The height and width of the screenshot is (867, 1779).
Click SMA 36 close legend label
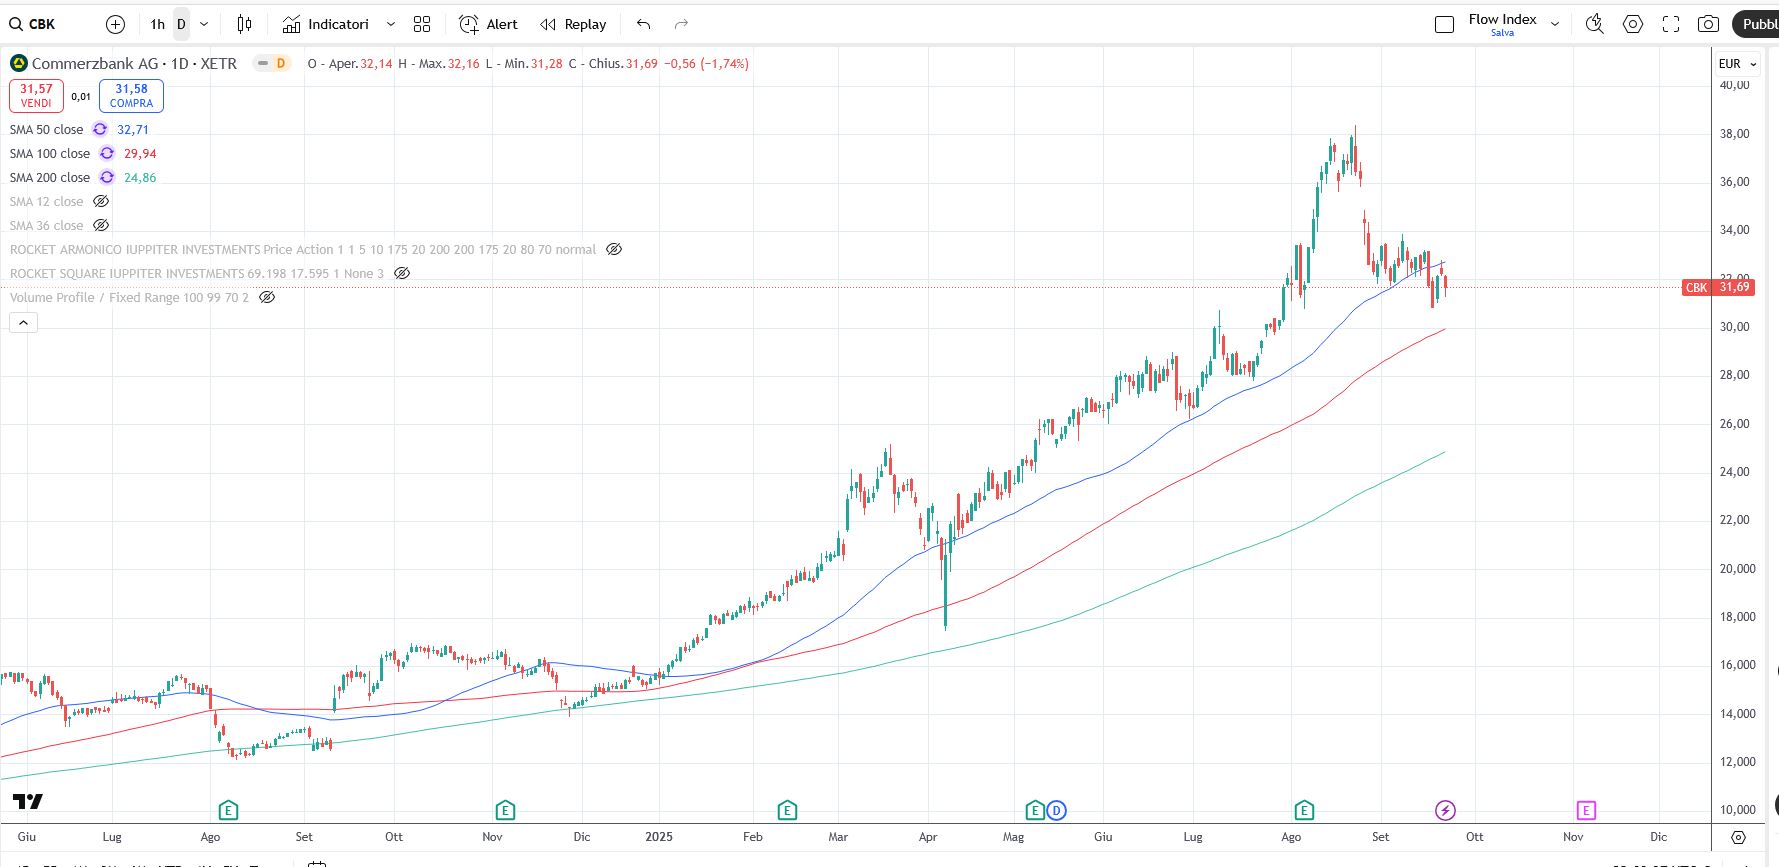pyautogui.click(x=46, y=225)
